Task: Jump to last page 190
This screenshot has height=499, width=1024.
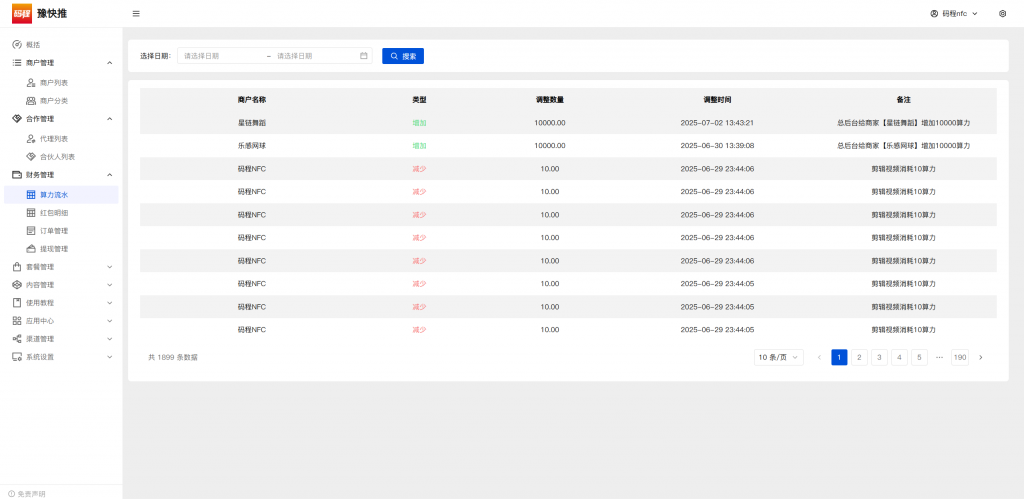Action: 959,357
